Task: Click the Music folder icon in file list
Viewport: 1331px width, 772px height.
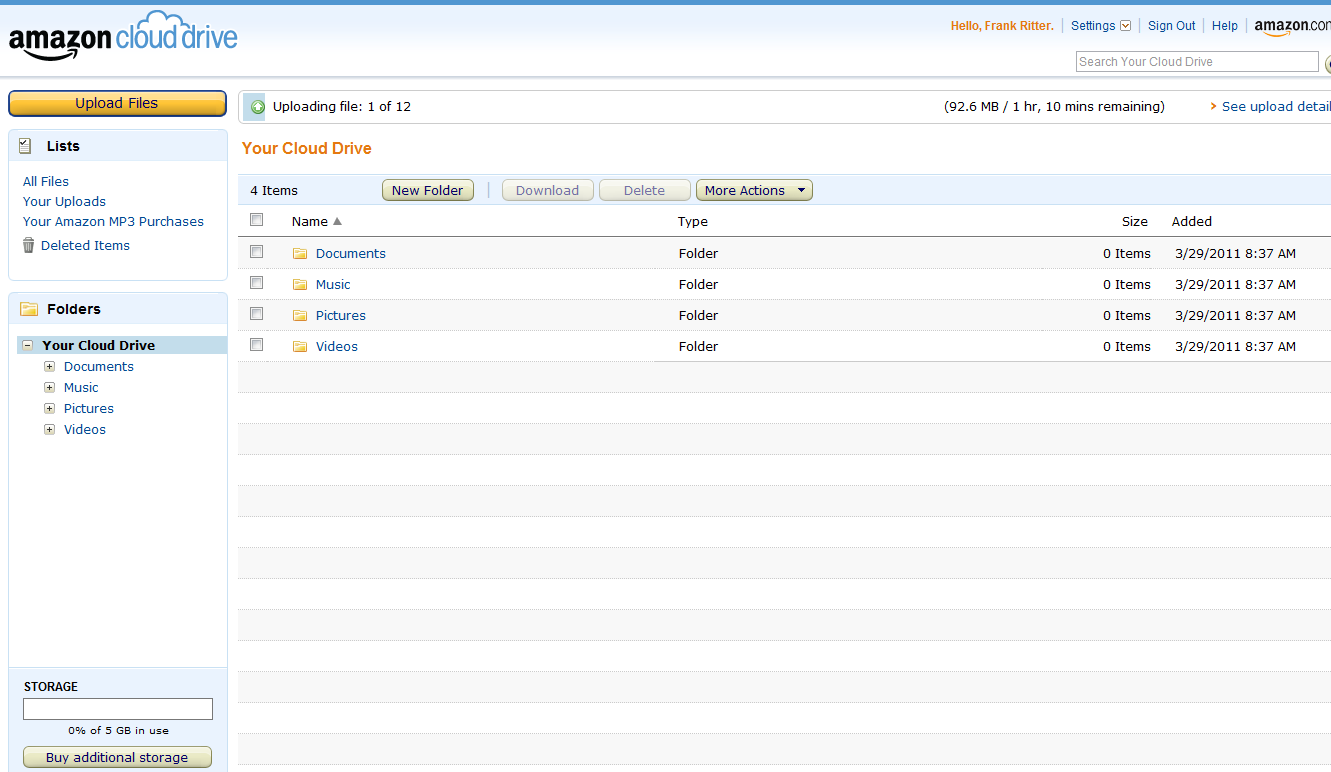Action: (x=300, y=285)
